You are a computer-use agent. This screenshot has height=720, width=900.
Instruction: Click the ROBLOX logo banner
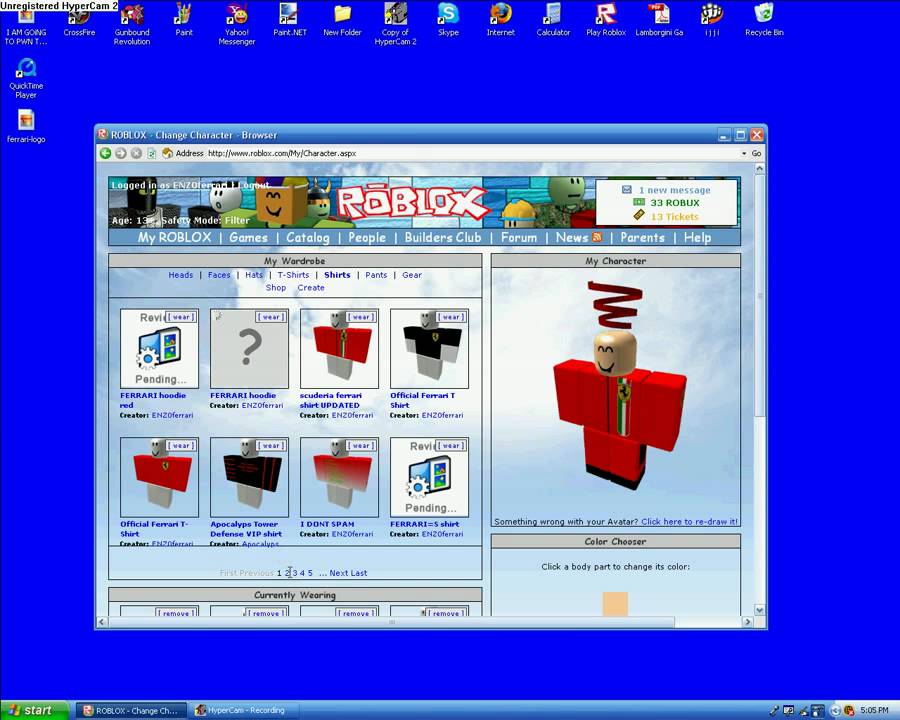[412, 204]
